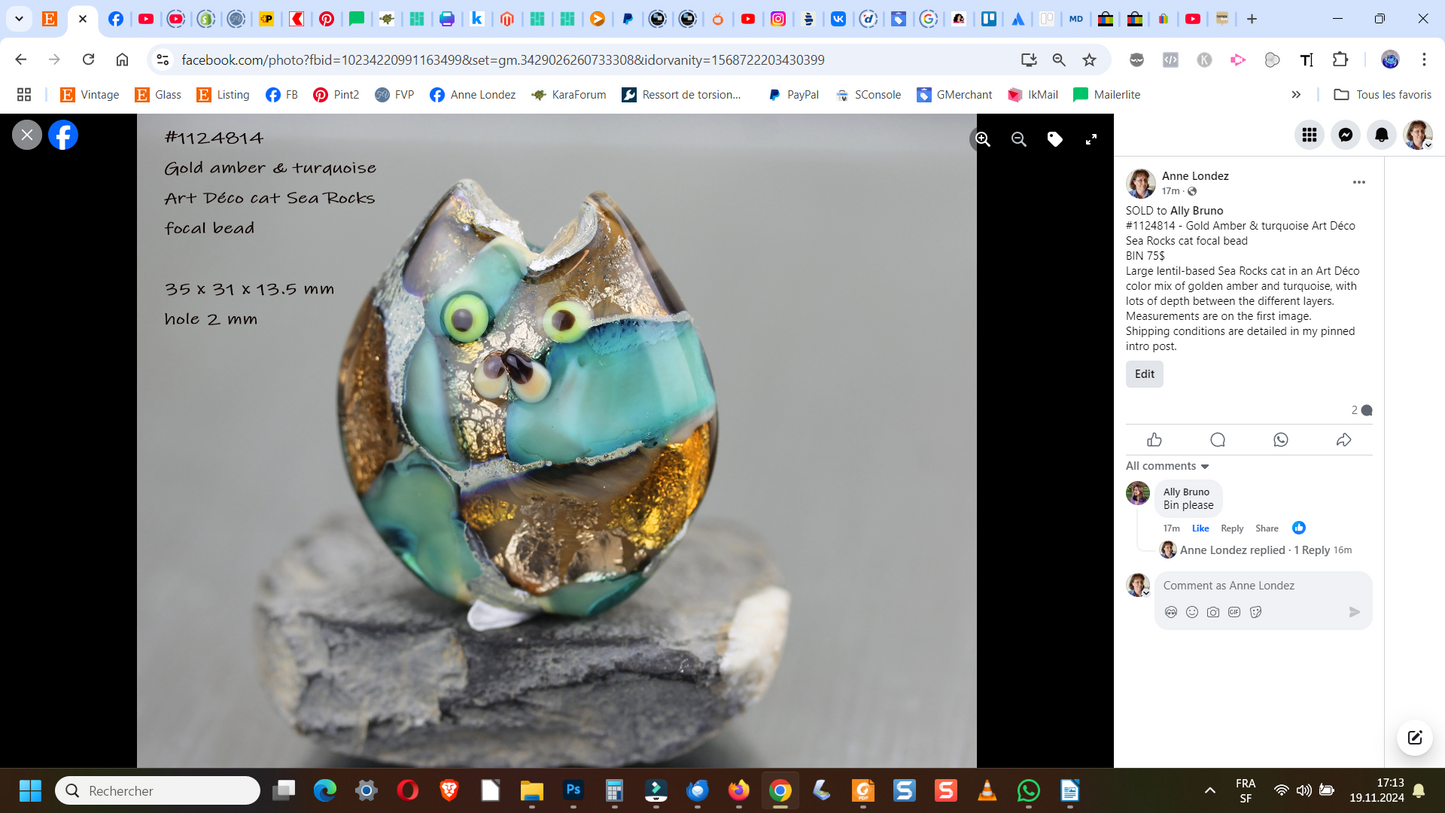
Task: Open Firefox from the taskbar
Action: pos(738,791)
